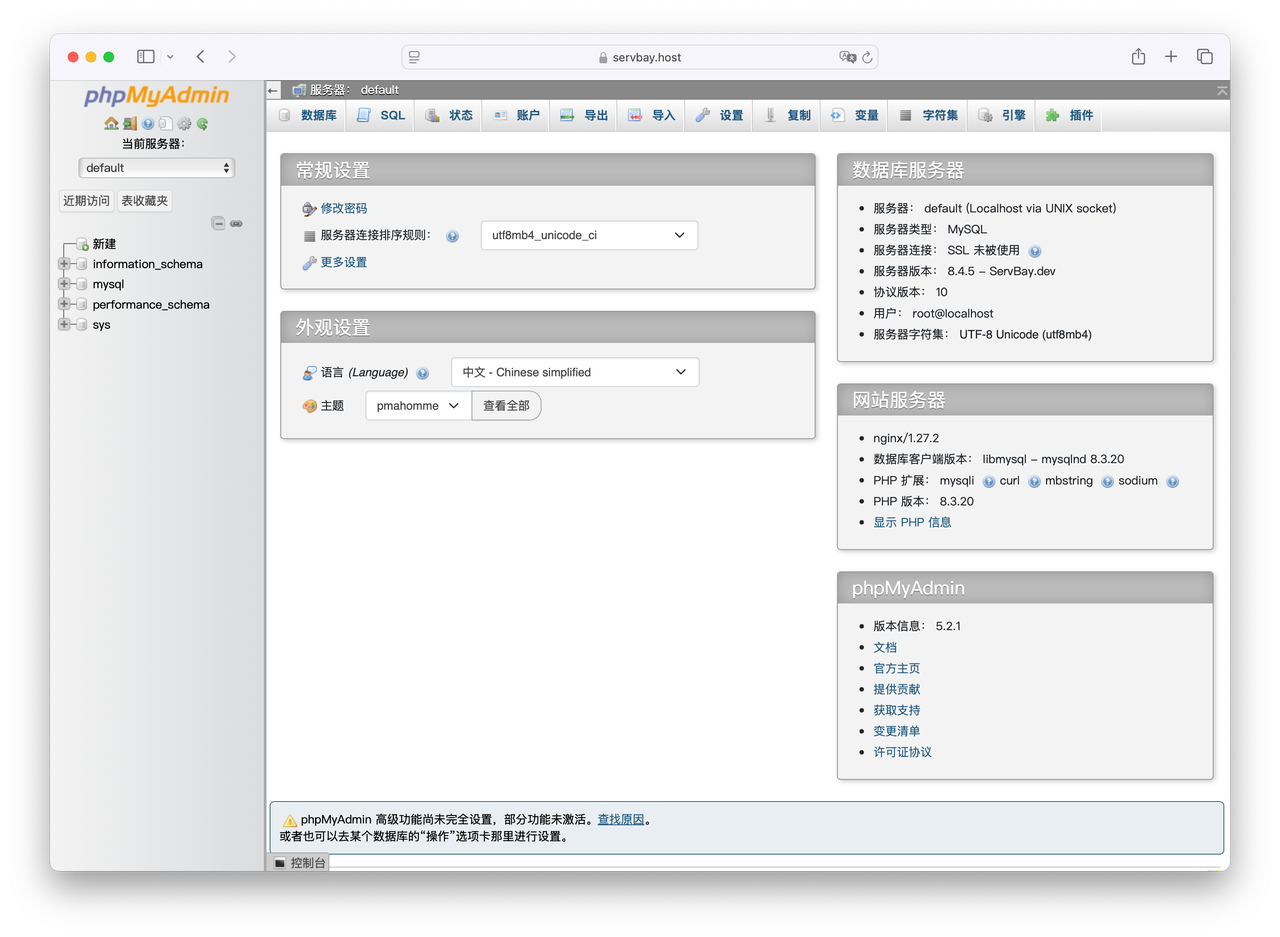Viewport: 1280px width, 937px height.
Task: Click reader icon at left of address bar
Action: pos(415,57)
